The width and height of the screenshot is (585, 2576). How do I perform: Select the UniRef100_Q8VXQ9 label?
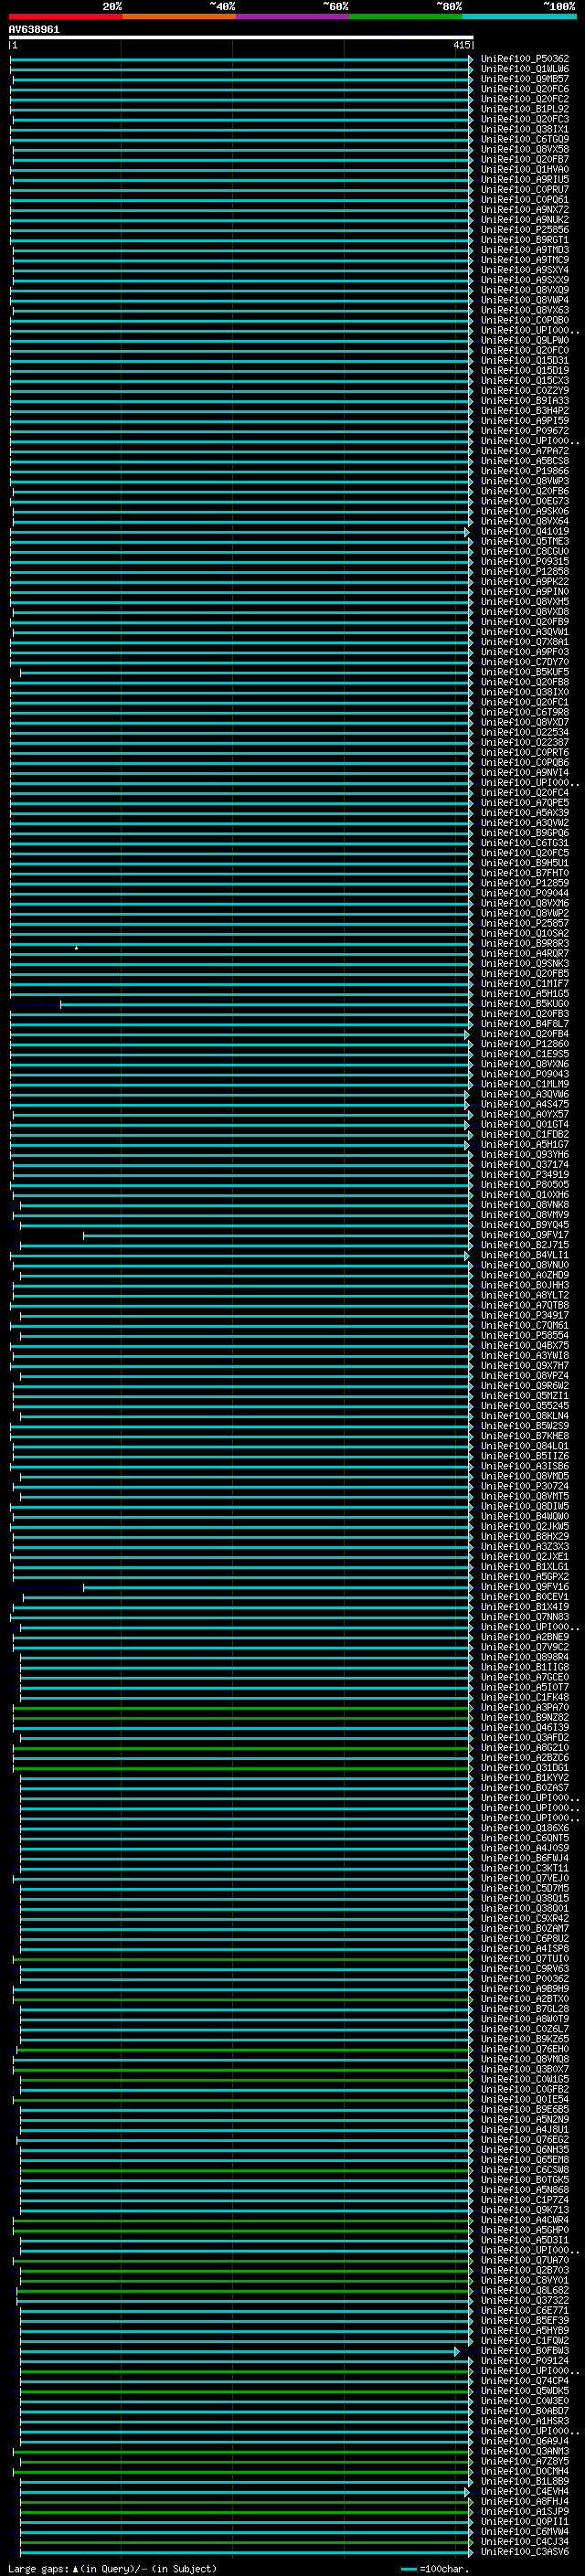point(525,290)
